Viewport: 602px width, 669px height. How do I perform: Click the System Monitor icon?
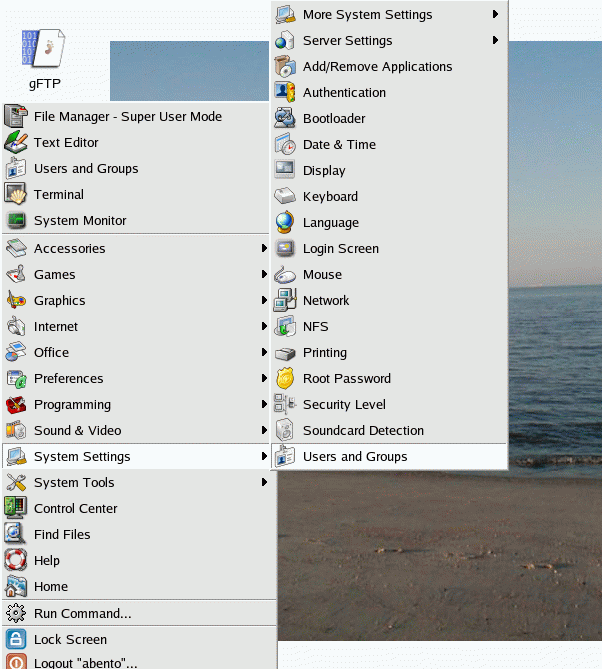(x=16, y=220)
